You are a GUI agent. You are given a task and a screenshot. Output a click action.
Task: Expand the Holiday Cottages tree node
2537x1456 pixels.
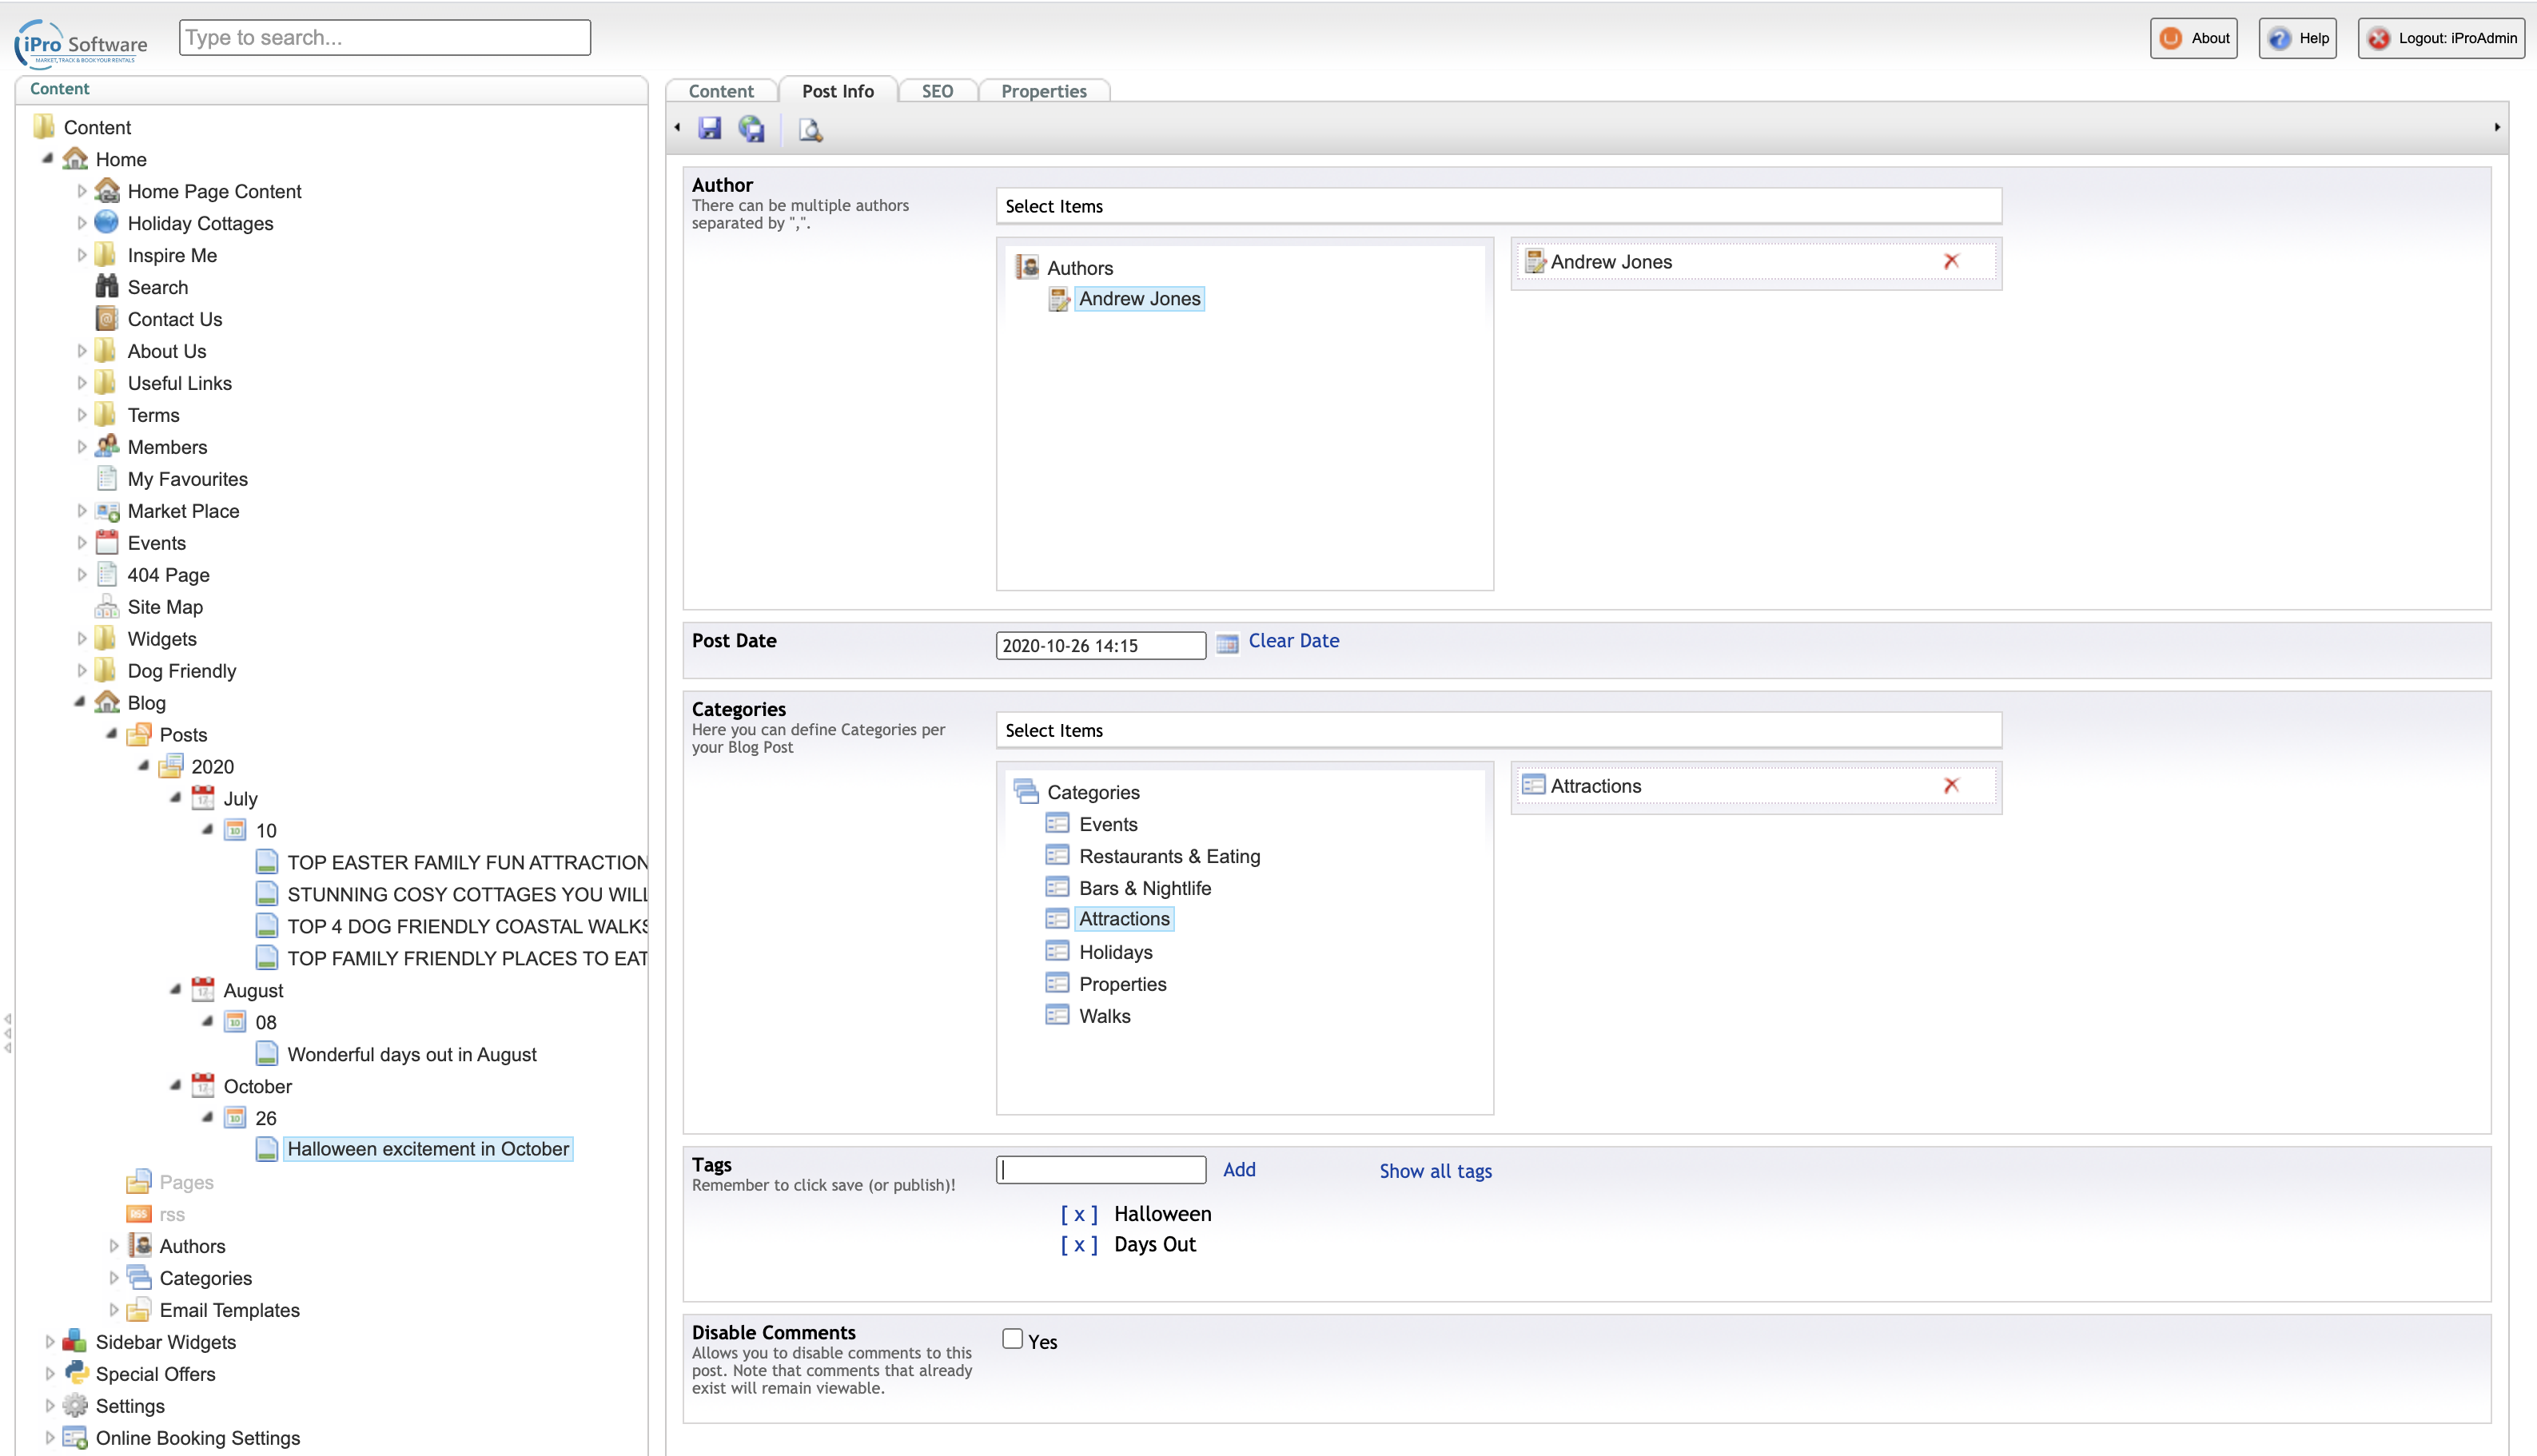[x=82, y=223]
